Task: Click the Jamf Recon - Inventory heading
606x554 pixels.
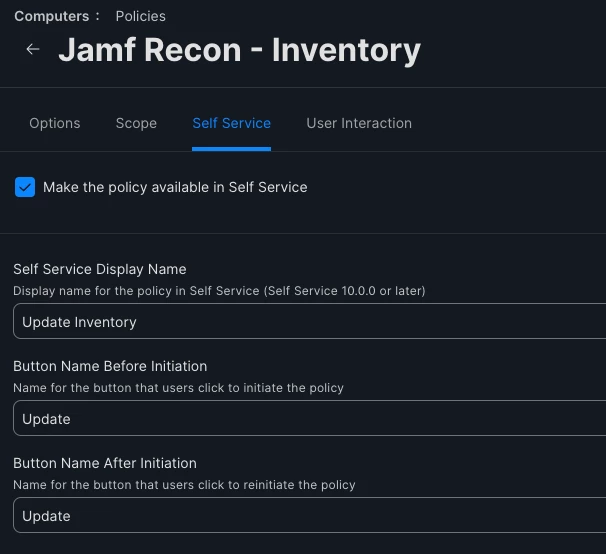Action: 240,50
